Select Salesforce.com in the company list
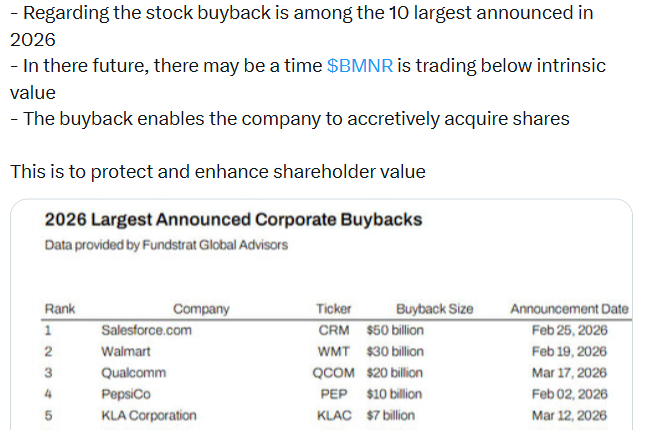645x430 pixels. (146, 330)
